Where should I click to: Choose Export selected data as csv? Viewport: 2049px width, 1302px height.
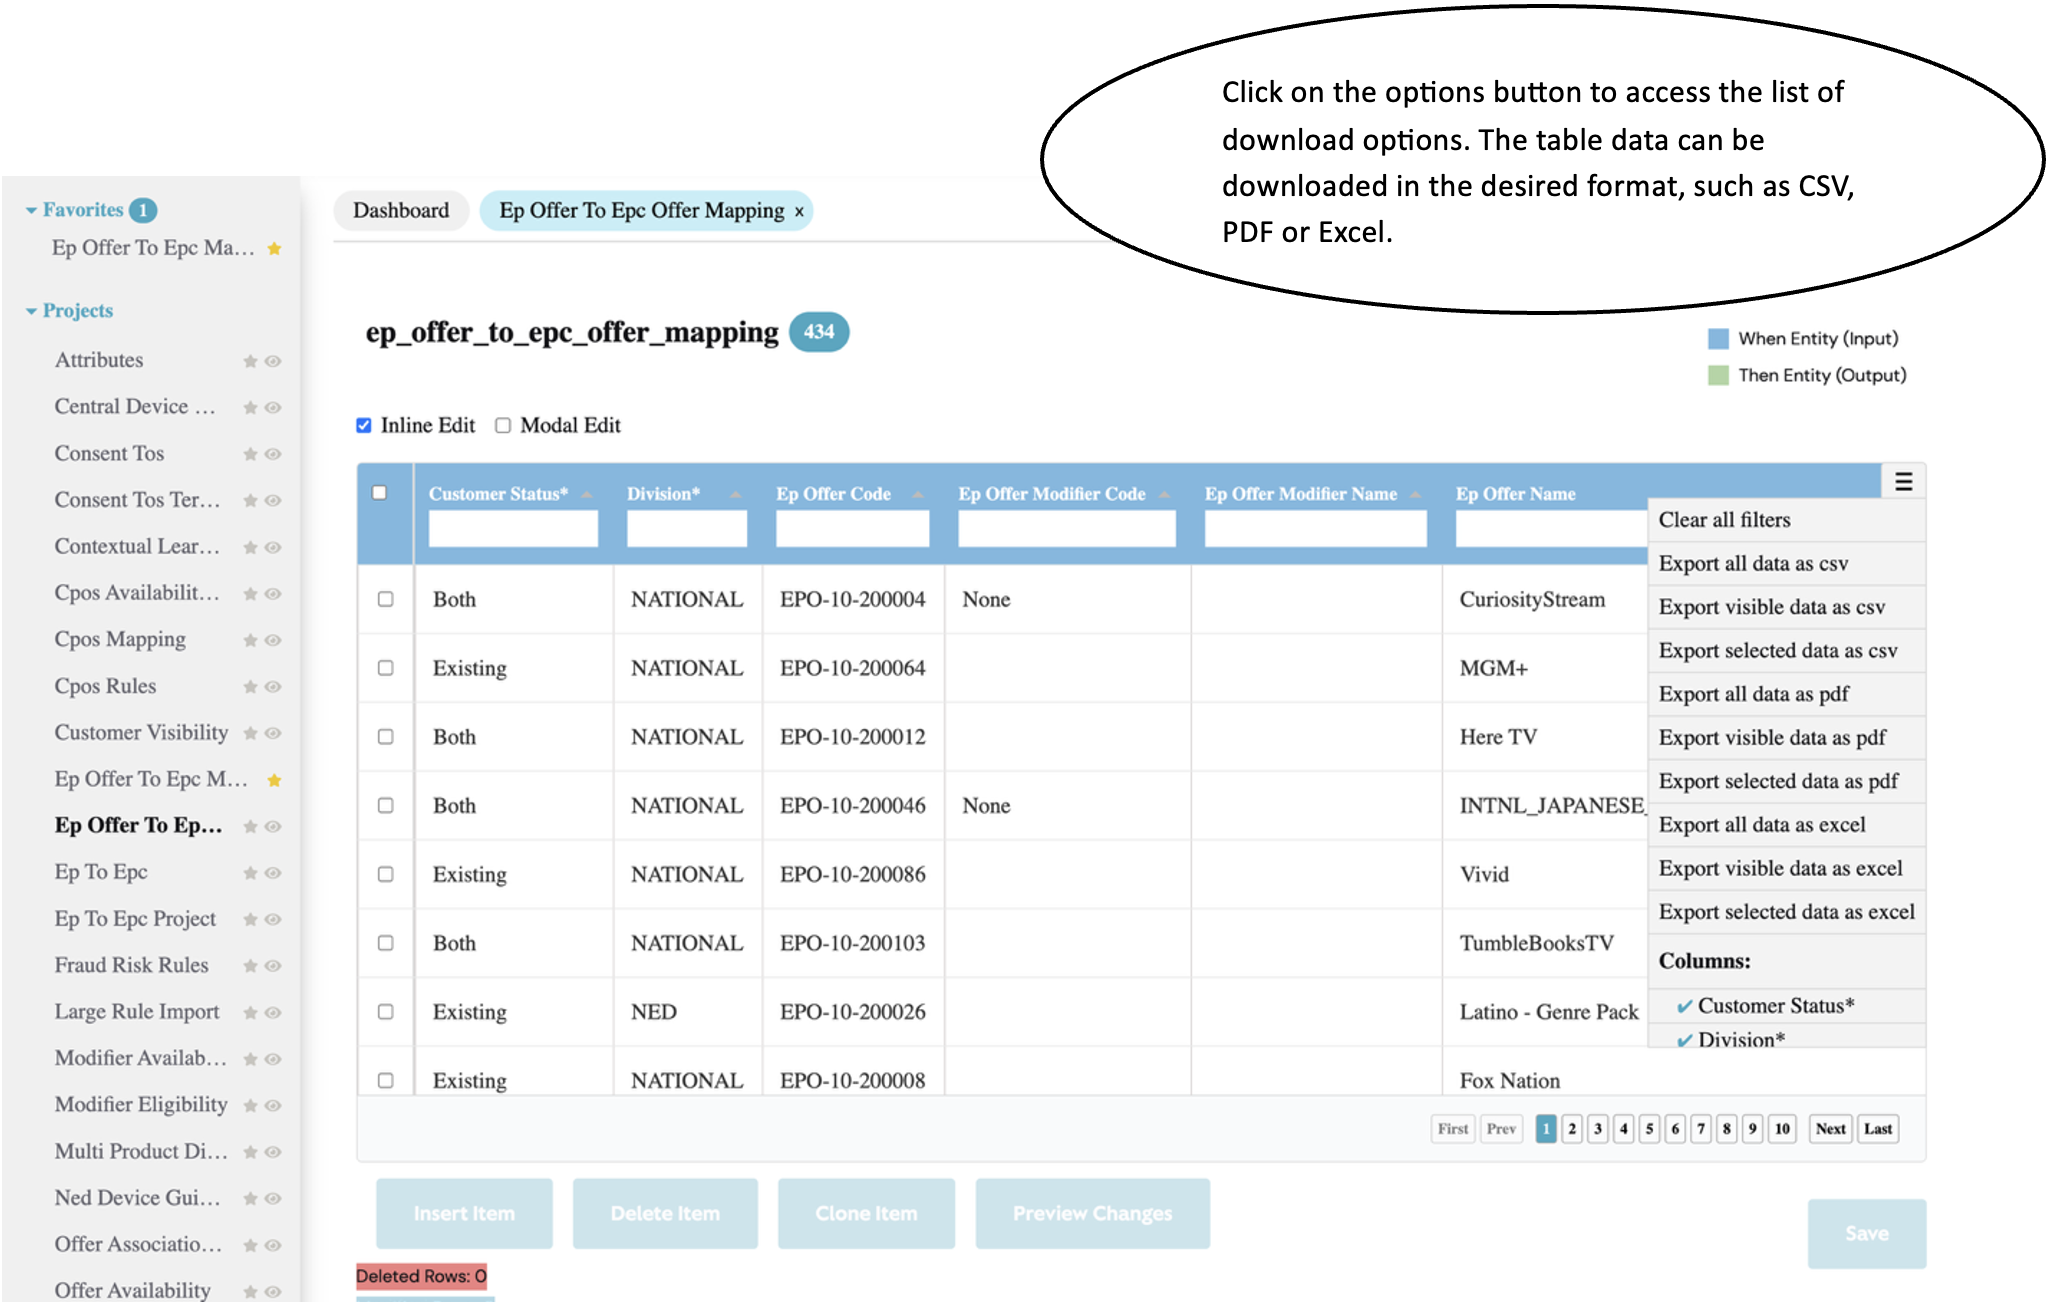point(1786,651)
